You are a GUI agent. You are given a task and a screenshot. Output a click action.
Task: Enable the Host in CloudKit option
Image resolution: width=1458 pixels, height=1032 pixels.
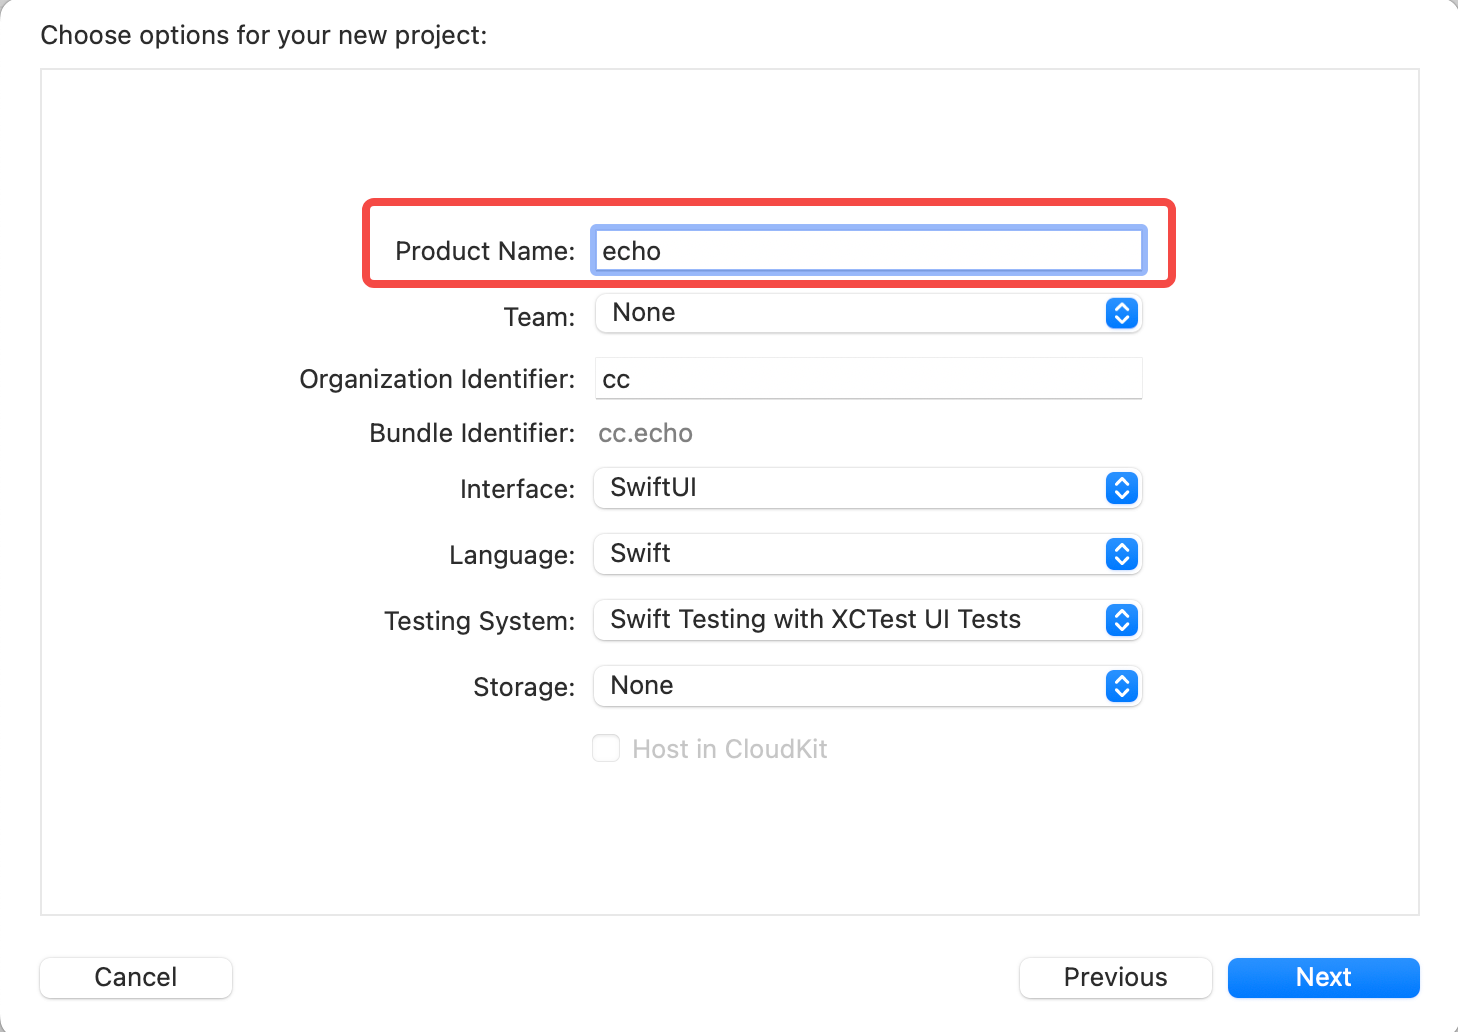(606, 748)
